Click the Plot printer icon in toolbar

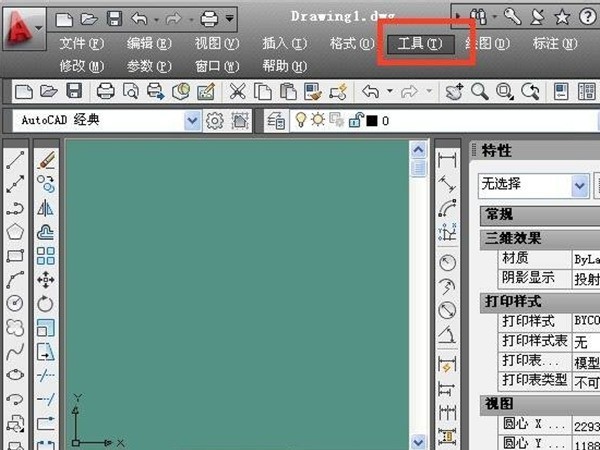point(105,92)
